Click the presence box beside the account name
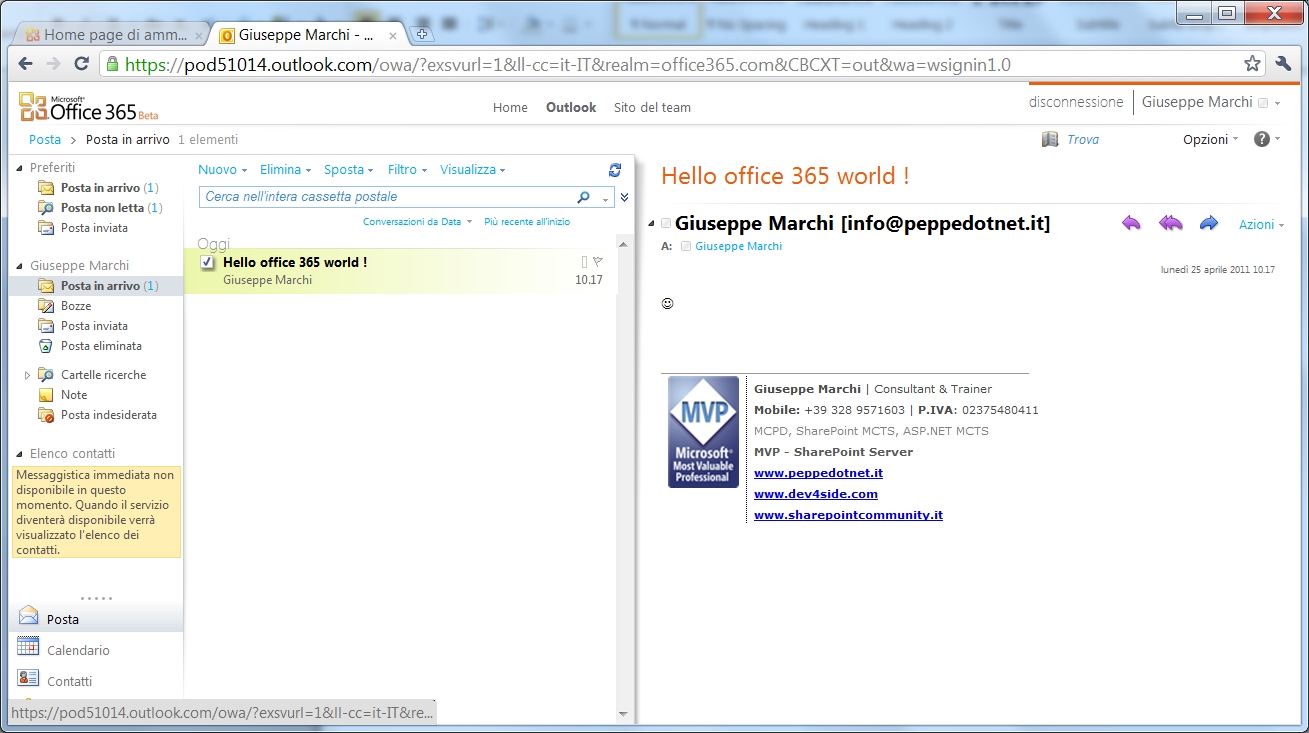1309x733 pixels. (1263, 103)
